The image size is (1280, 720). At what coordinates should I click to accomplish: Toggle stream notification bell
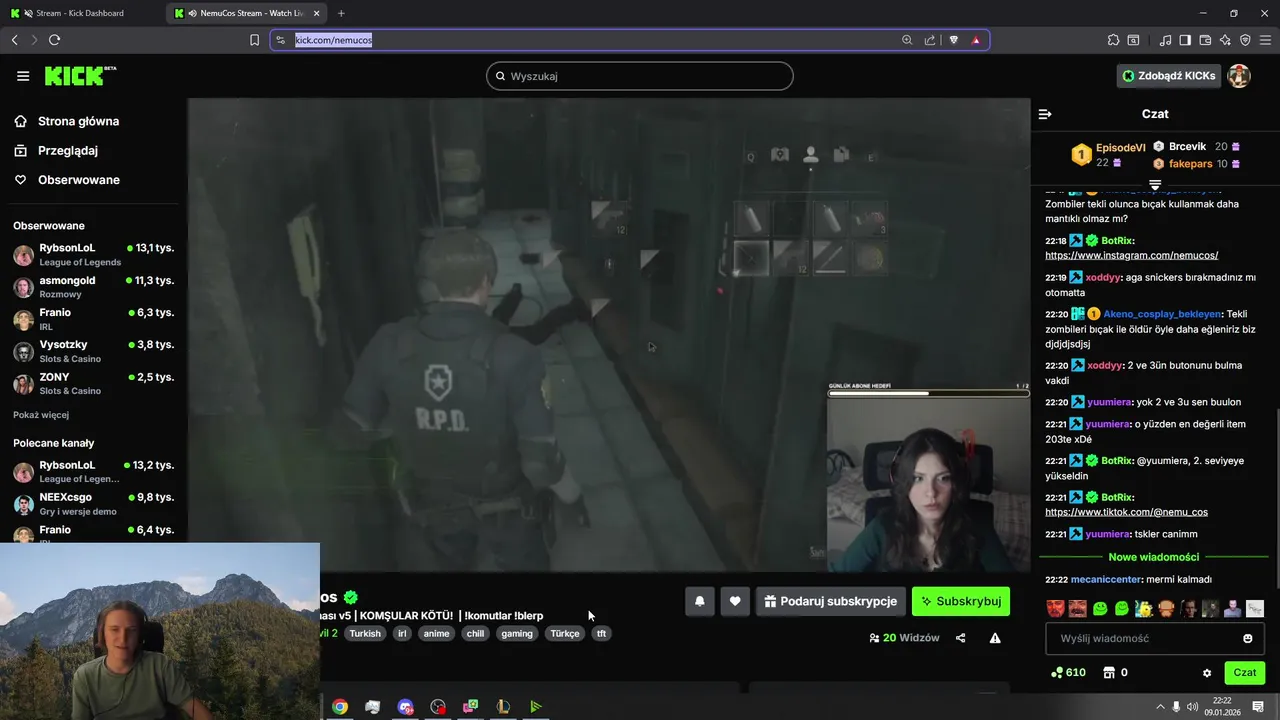tap(700, 601)
